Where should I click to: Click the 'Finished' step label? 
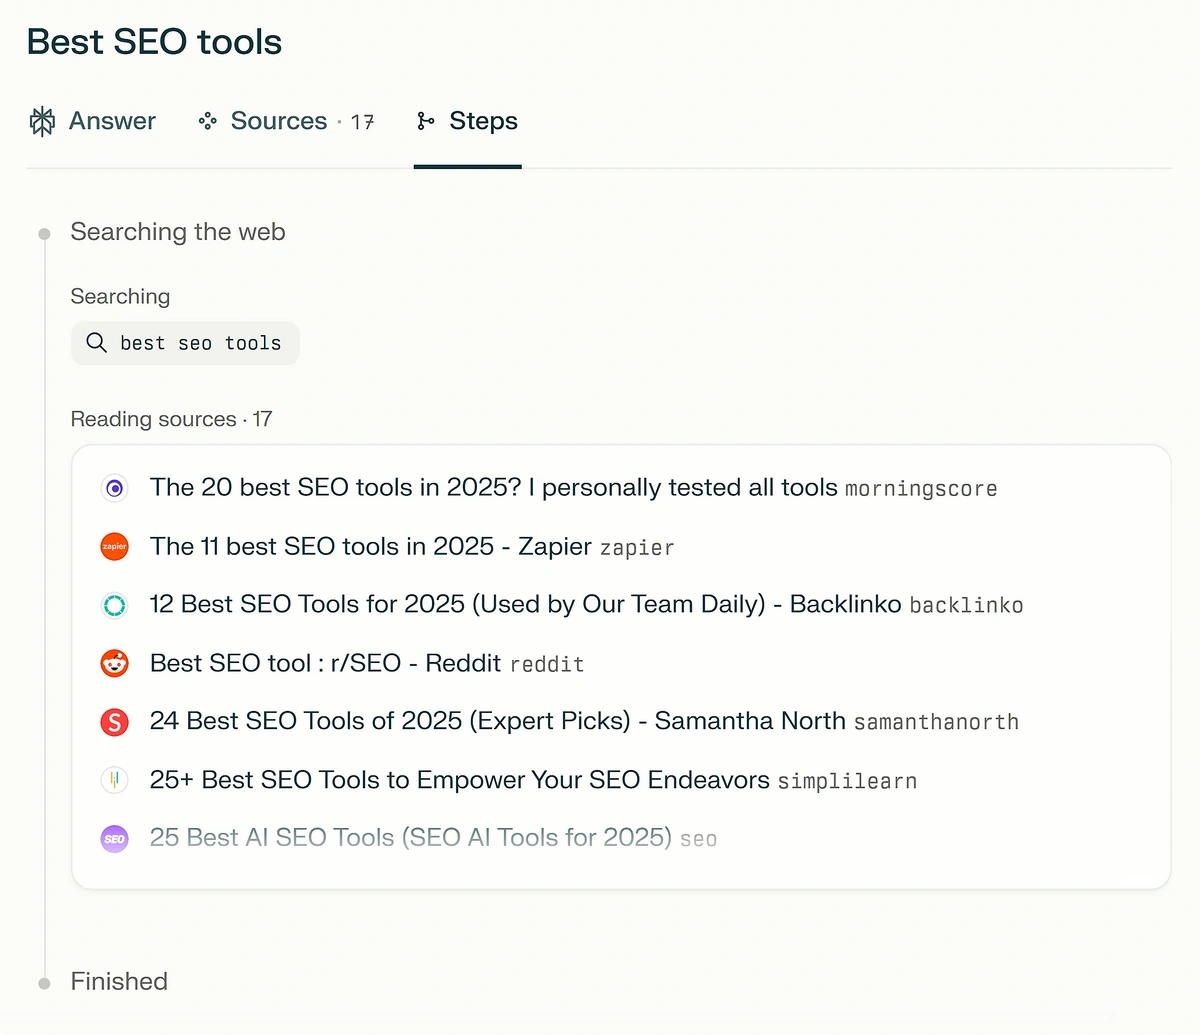coord(119,982)
